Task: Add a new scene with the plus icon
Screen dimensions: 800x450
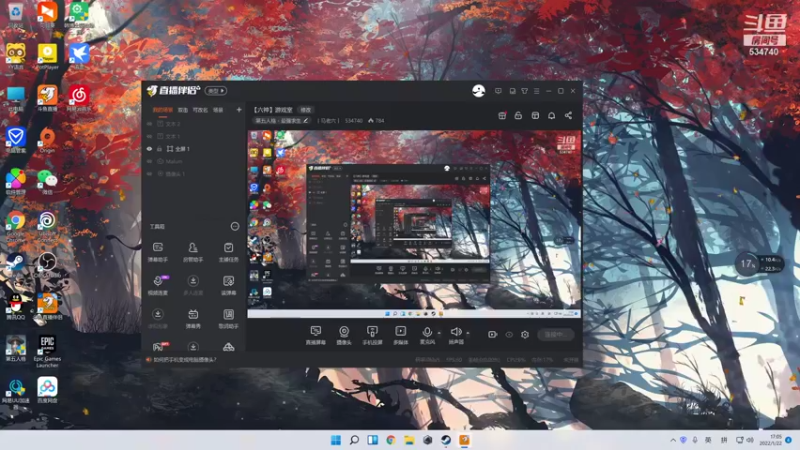Action: click(239, 110)
